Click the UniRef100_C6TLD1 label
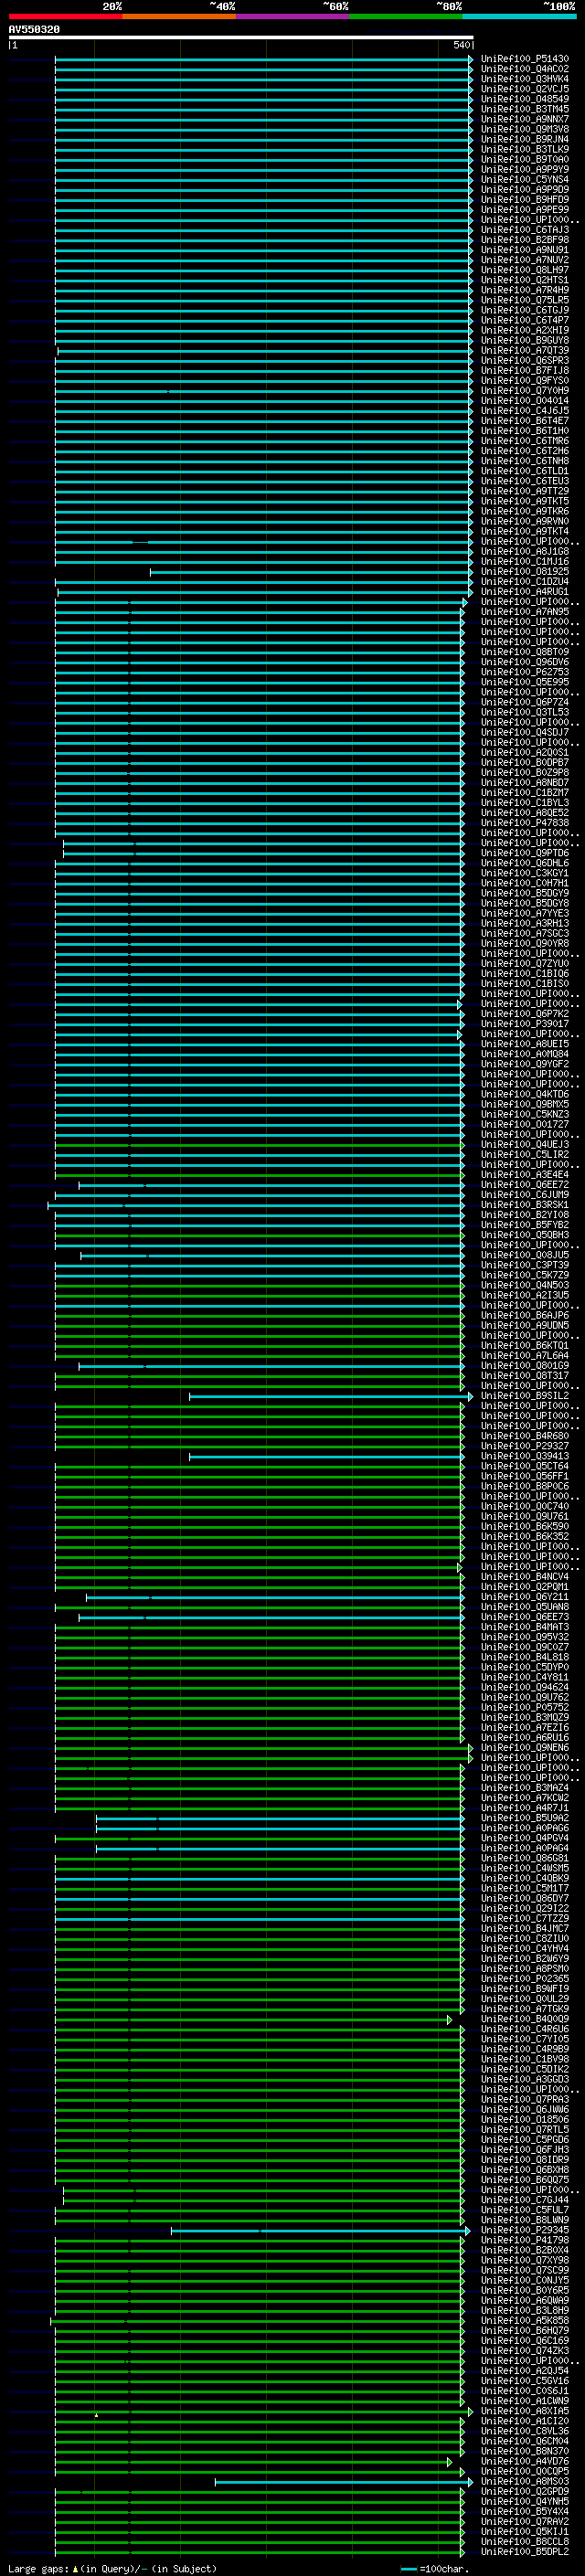Image resolution: width=585 pixels, height=2576 pixels. [525, 471]
